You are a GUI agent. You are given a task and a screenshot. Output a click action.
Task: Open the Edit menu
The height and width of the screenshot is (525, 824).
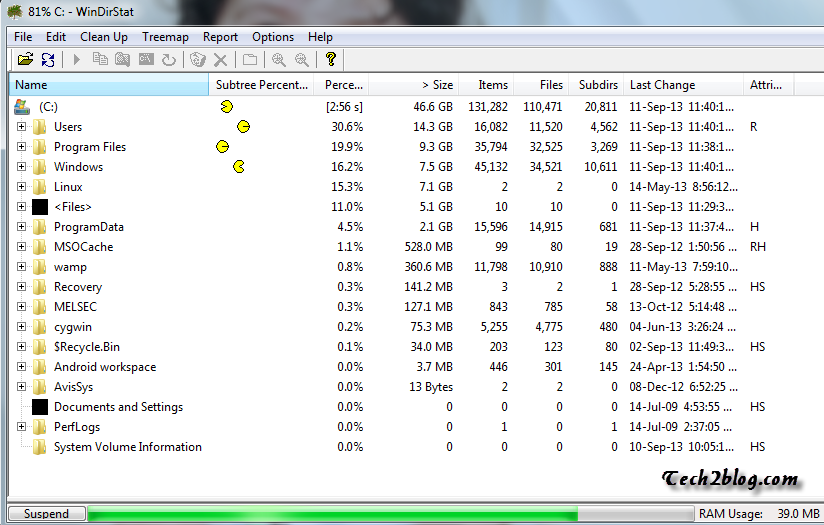[56, 37]
